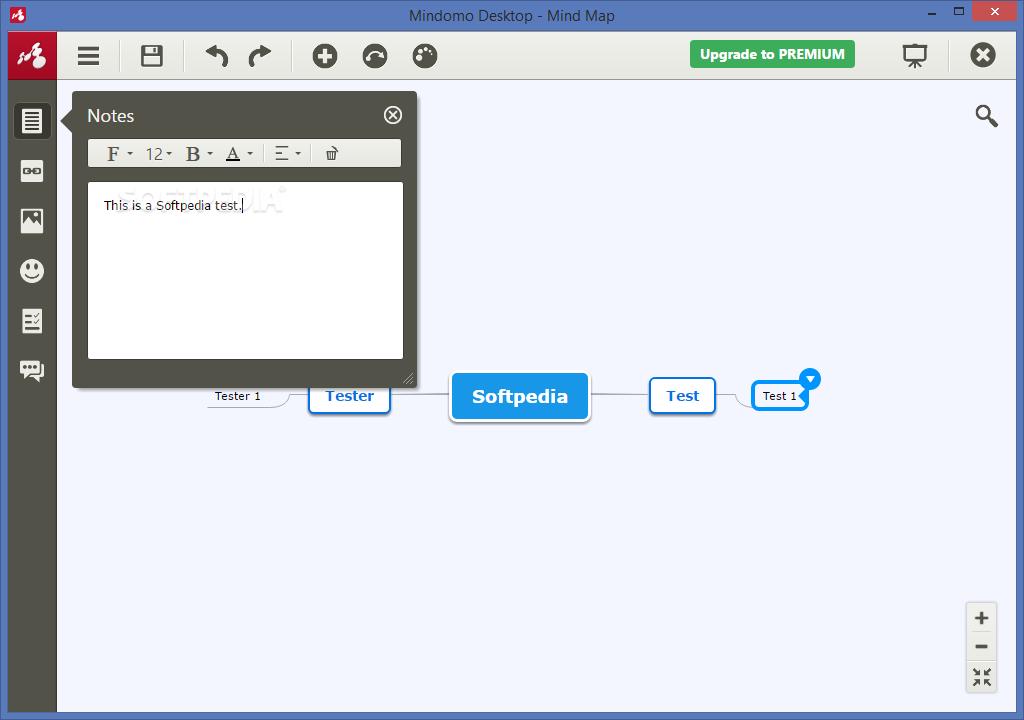Select the Tester topic node

[349, 398]
